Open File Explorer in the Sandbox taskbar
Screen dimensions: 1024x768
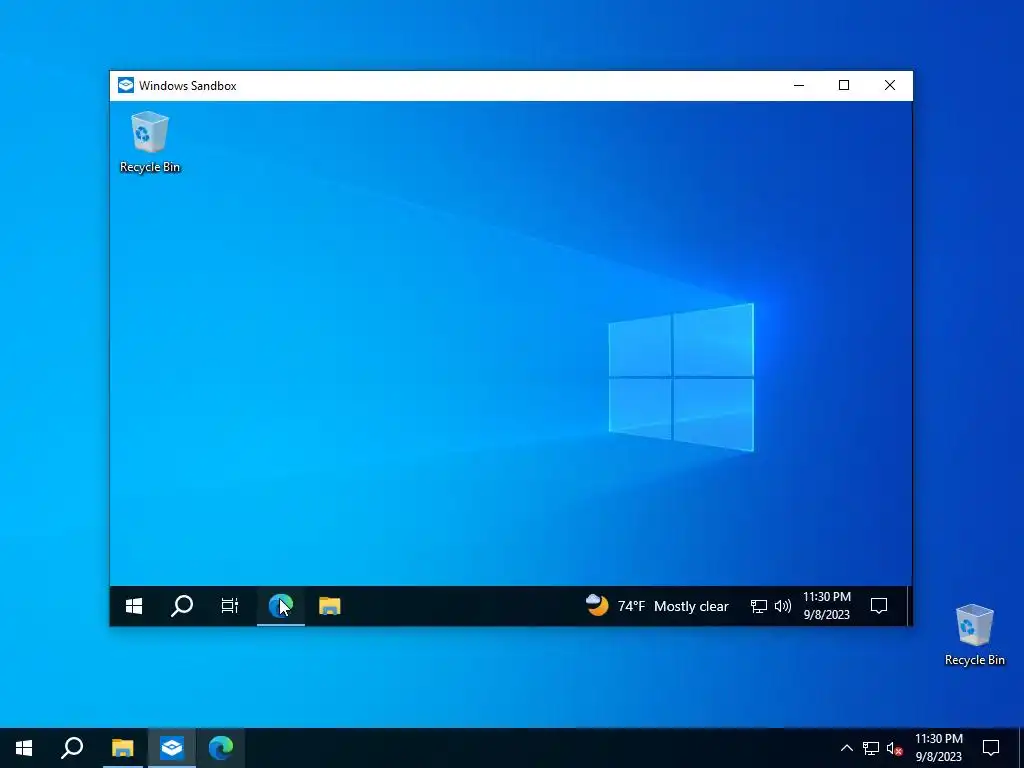330,606
